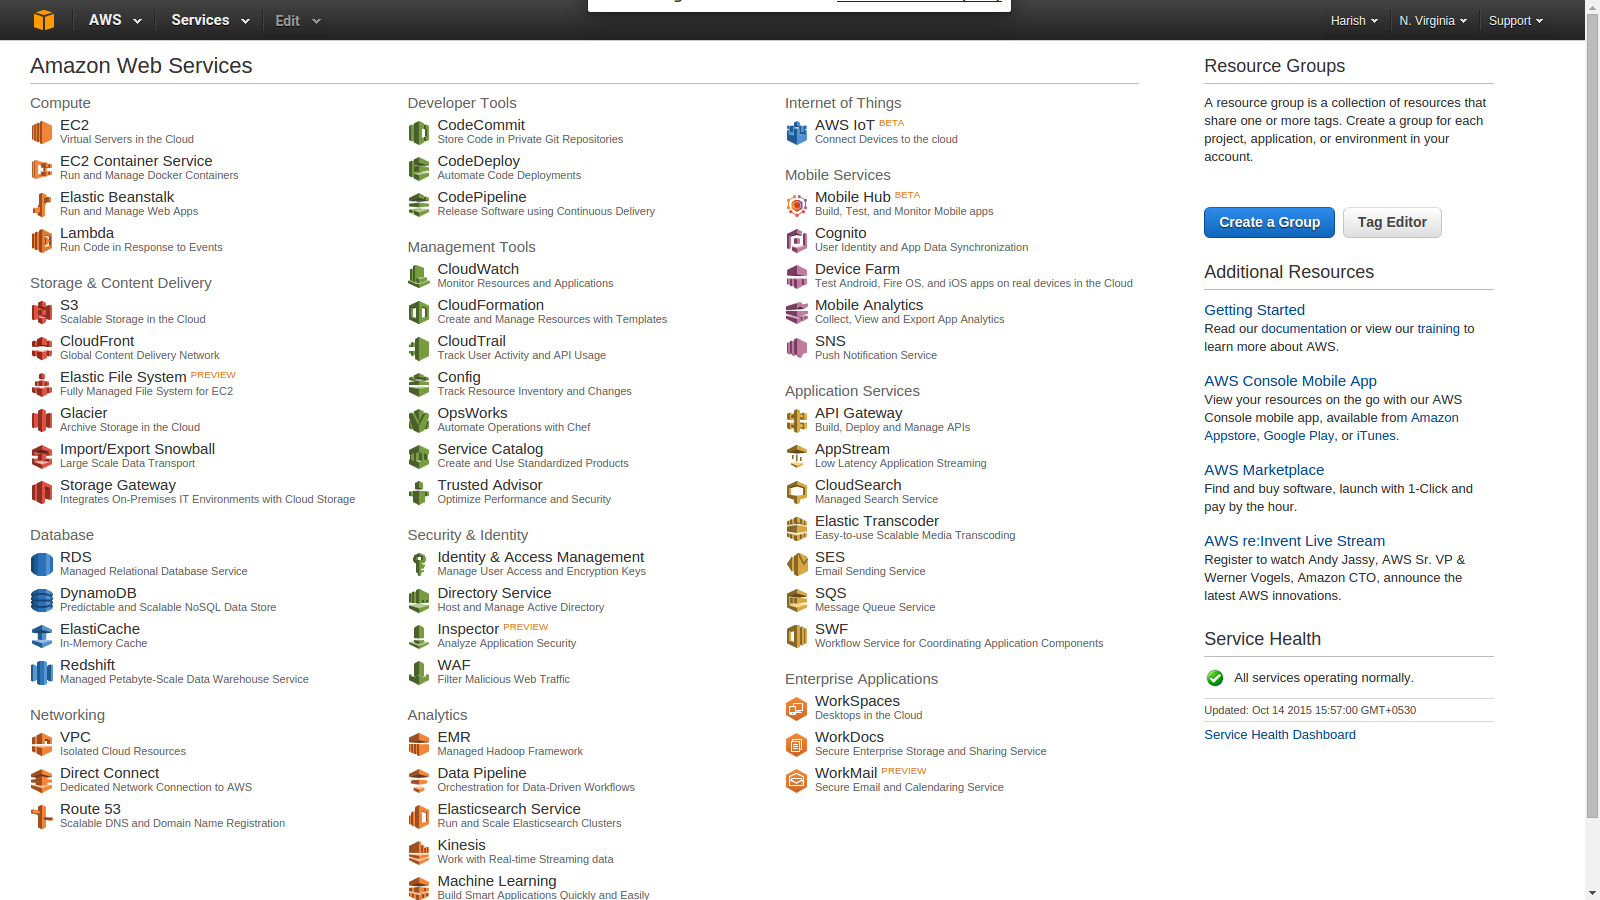Open the CloudWatch icon

(x=419, y=276)
